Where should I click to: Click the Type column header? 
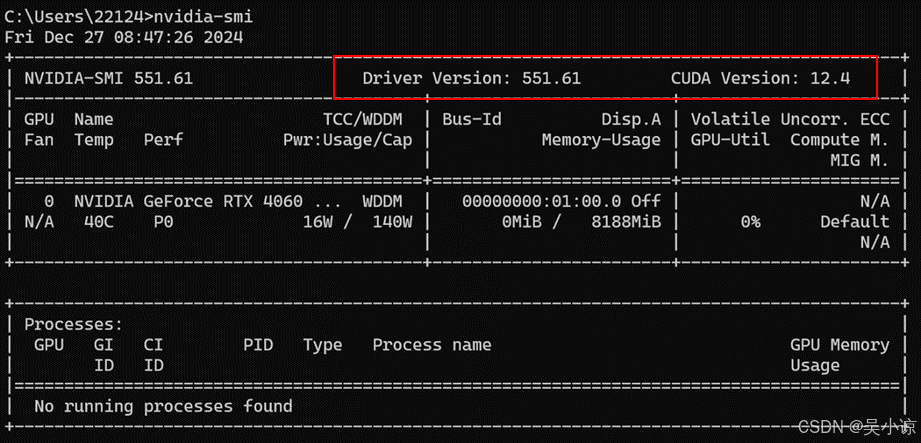(x=322, y=345)
